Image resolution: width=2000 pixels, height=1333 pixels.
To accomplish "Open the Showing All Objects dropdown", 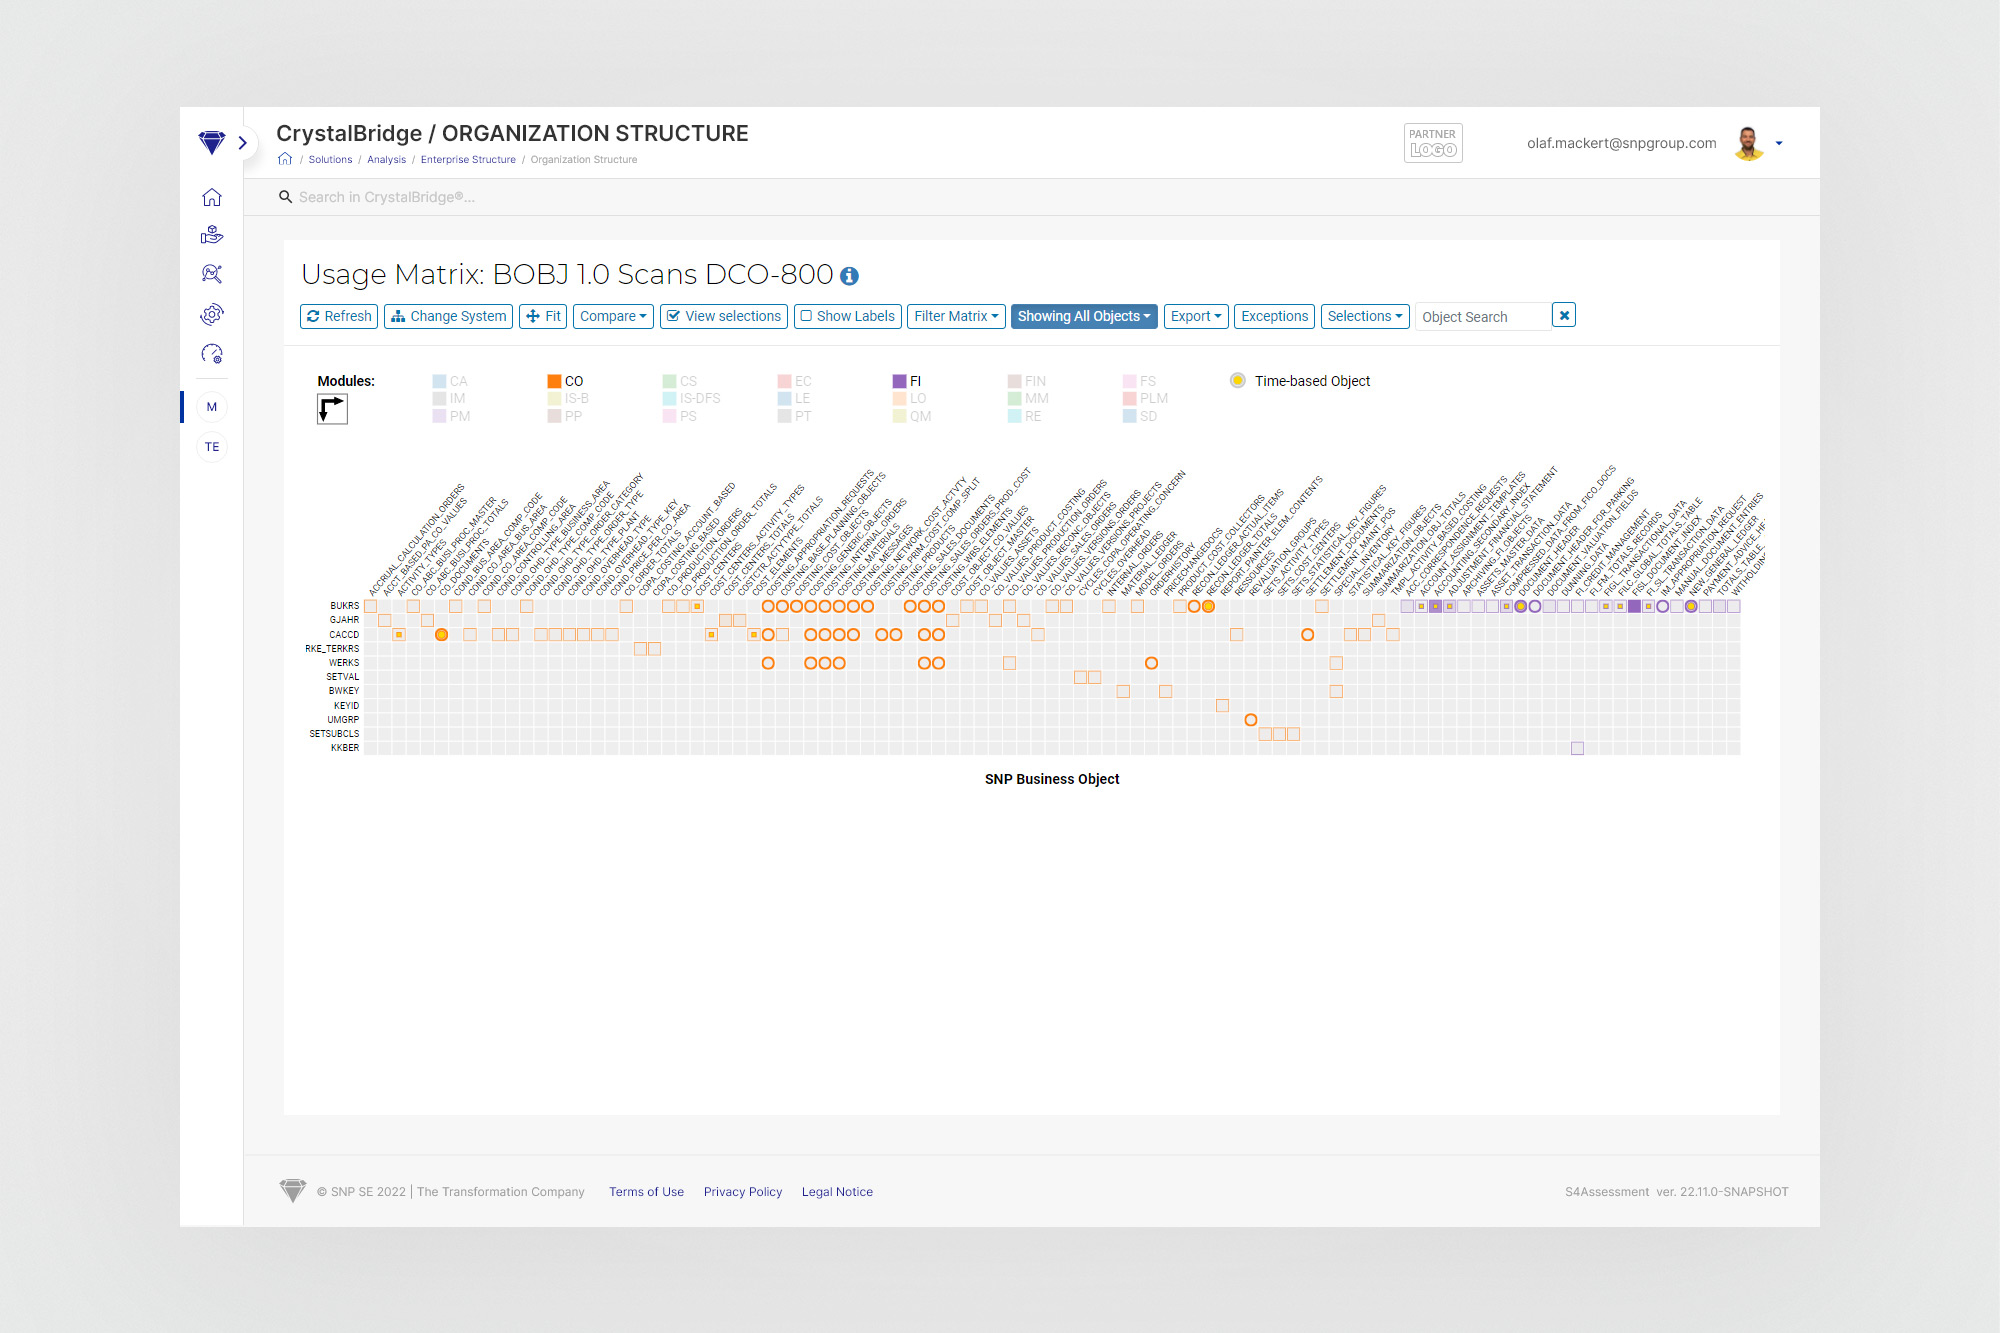I will coord(1083,316).
